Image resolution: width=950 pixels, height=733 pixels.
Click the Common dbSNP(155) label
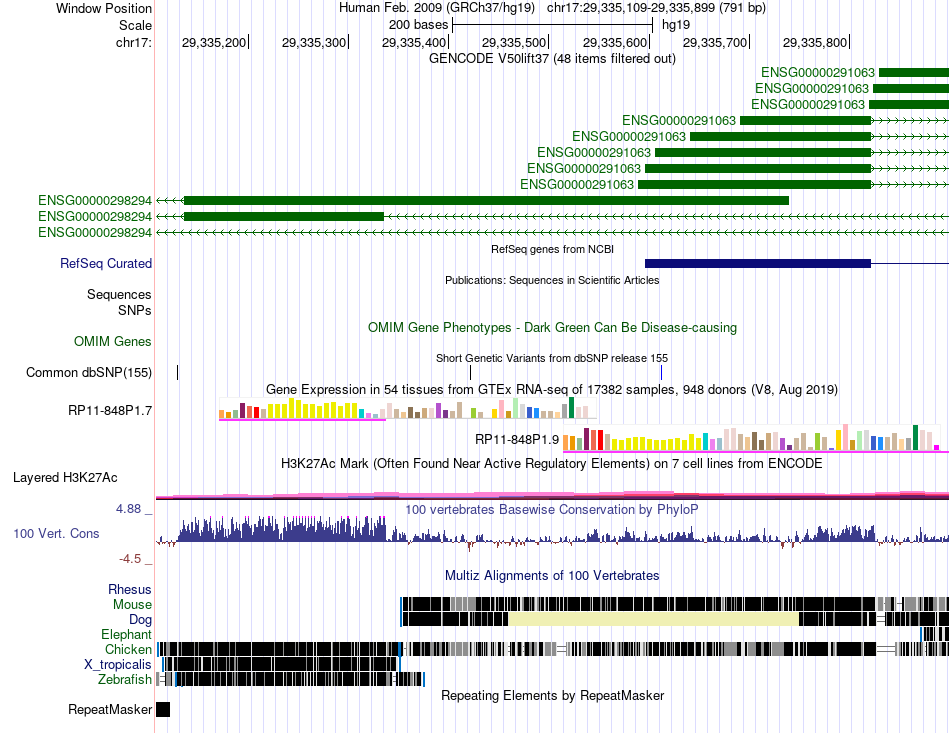point(88,373)
